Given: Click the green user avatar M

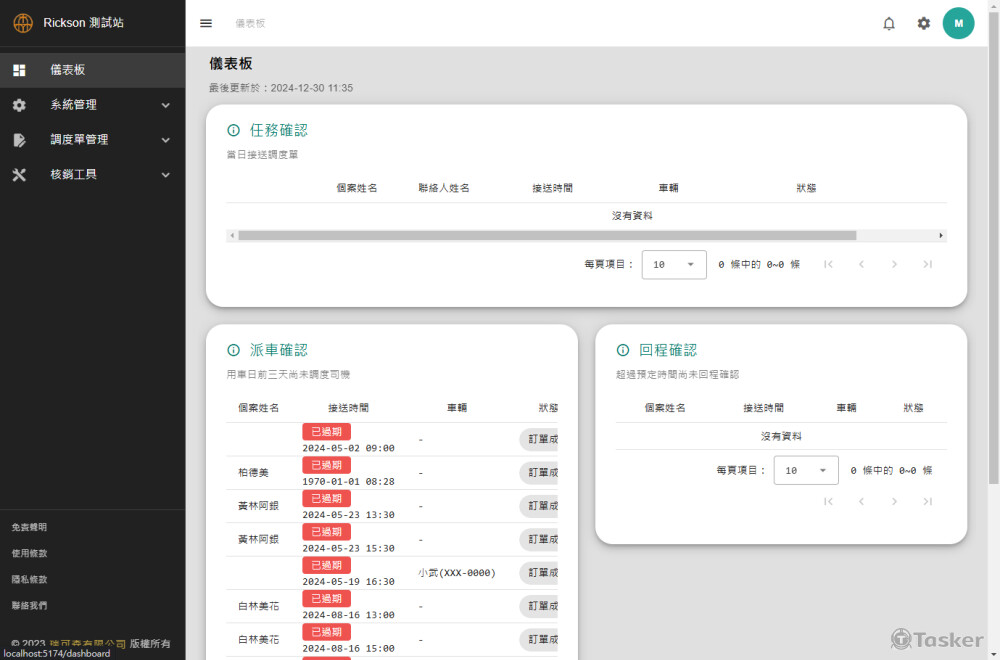Looking at the screenshot, I should pyautogui.click(x=958, y=23).
